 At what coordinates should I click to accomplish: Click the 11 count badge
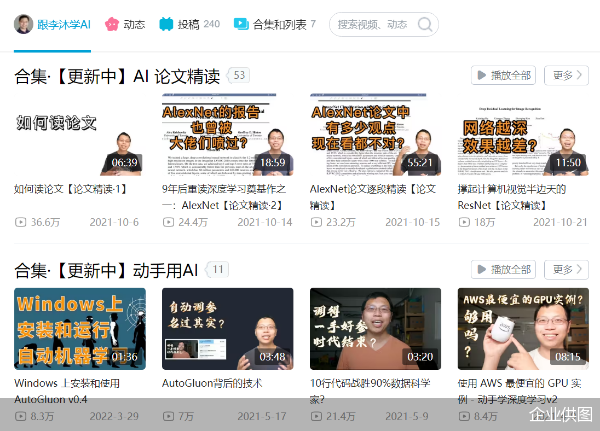[218, 269]
